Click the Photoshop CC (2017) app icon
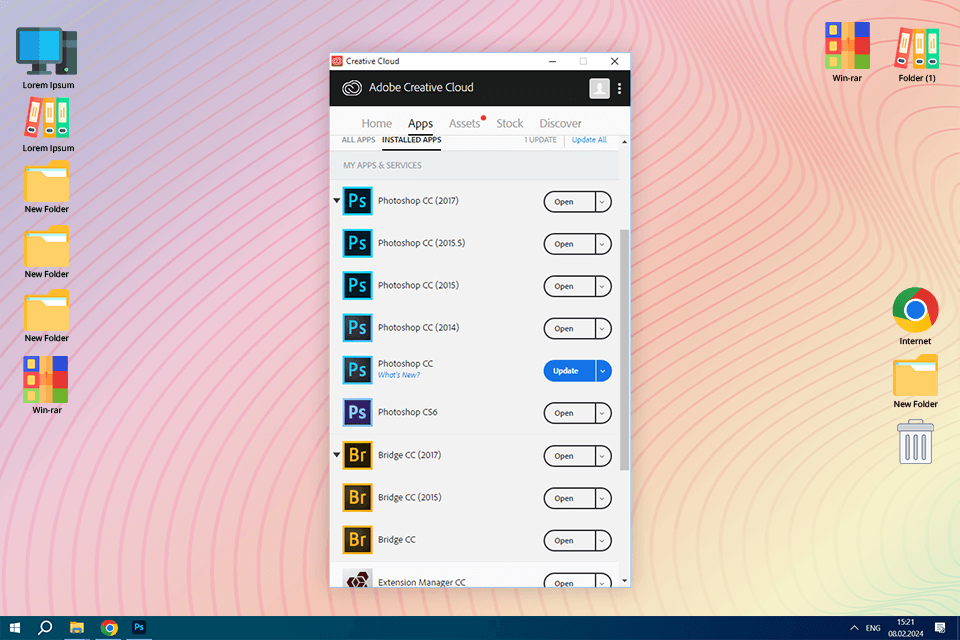Viewport: 960px width, 640px height. pyautogui.click(x=358, y=201)
